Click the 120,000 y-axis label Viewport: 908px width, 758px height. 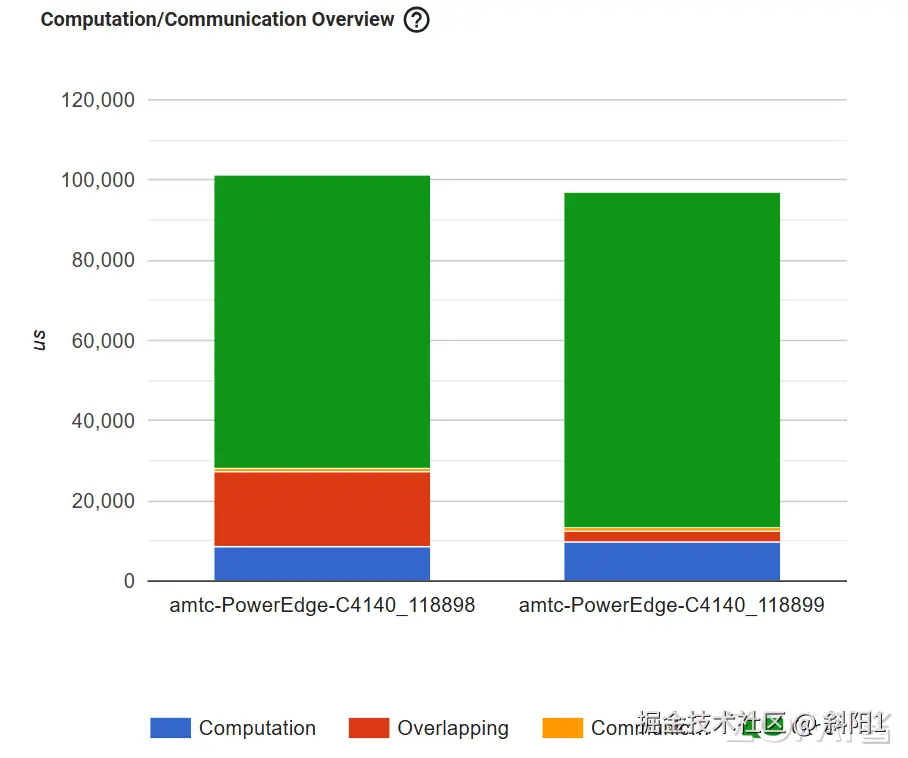click(98, 100)
